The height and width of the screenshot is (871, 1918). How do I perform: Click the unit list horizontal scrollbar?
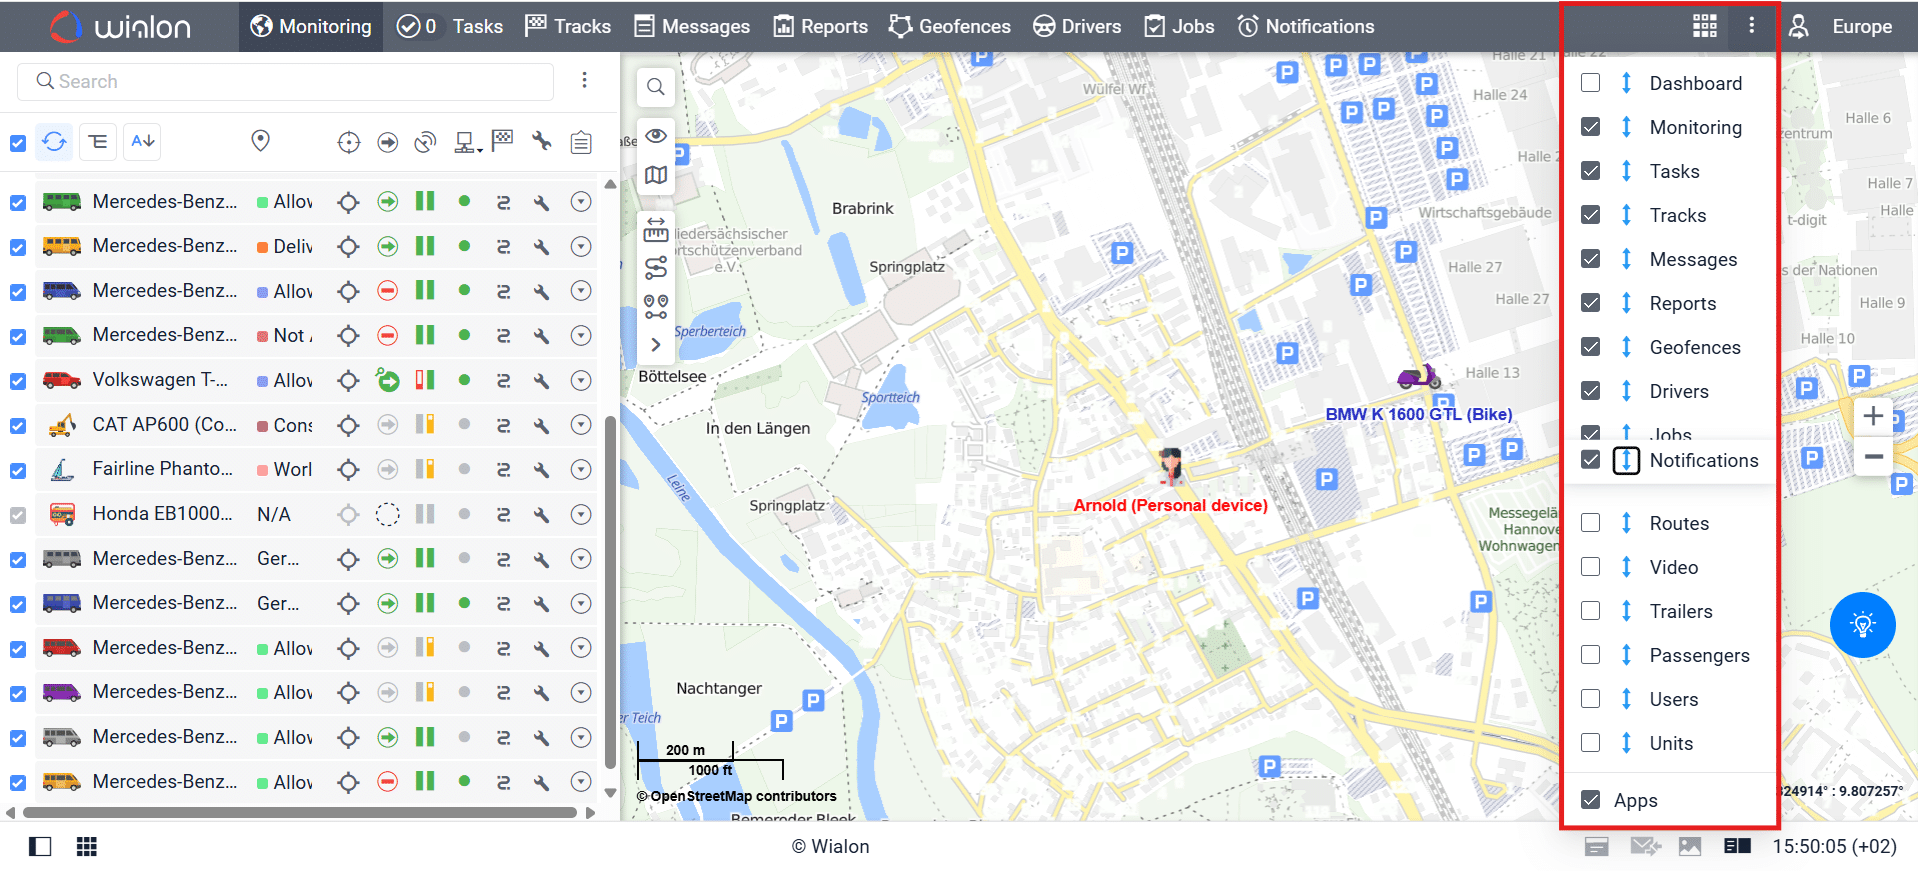pyautogui.click(x=300, y=812)
